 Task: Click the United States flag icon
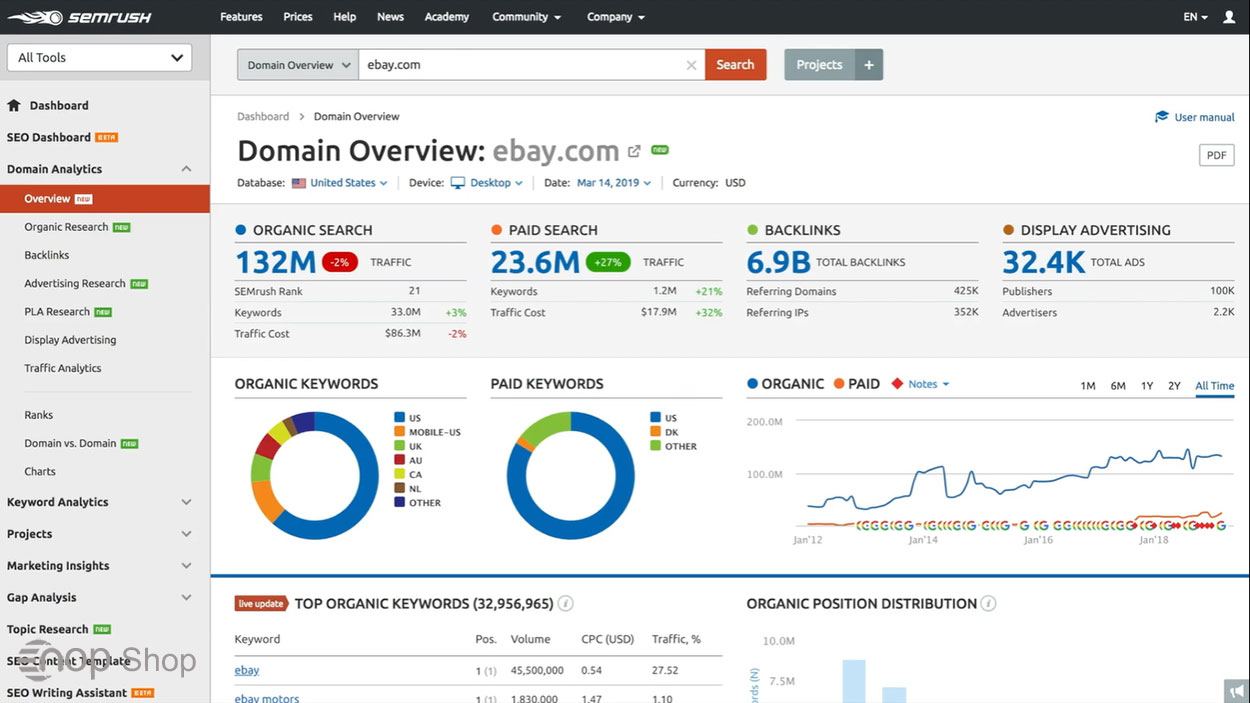tap(300, 183)
